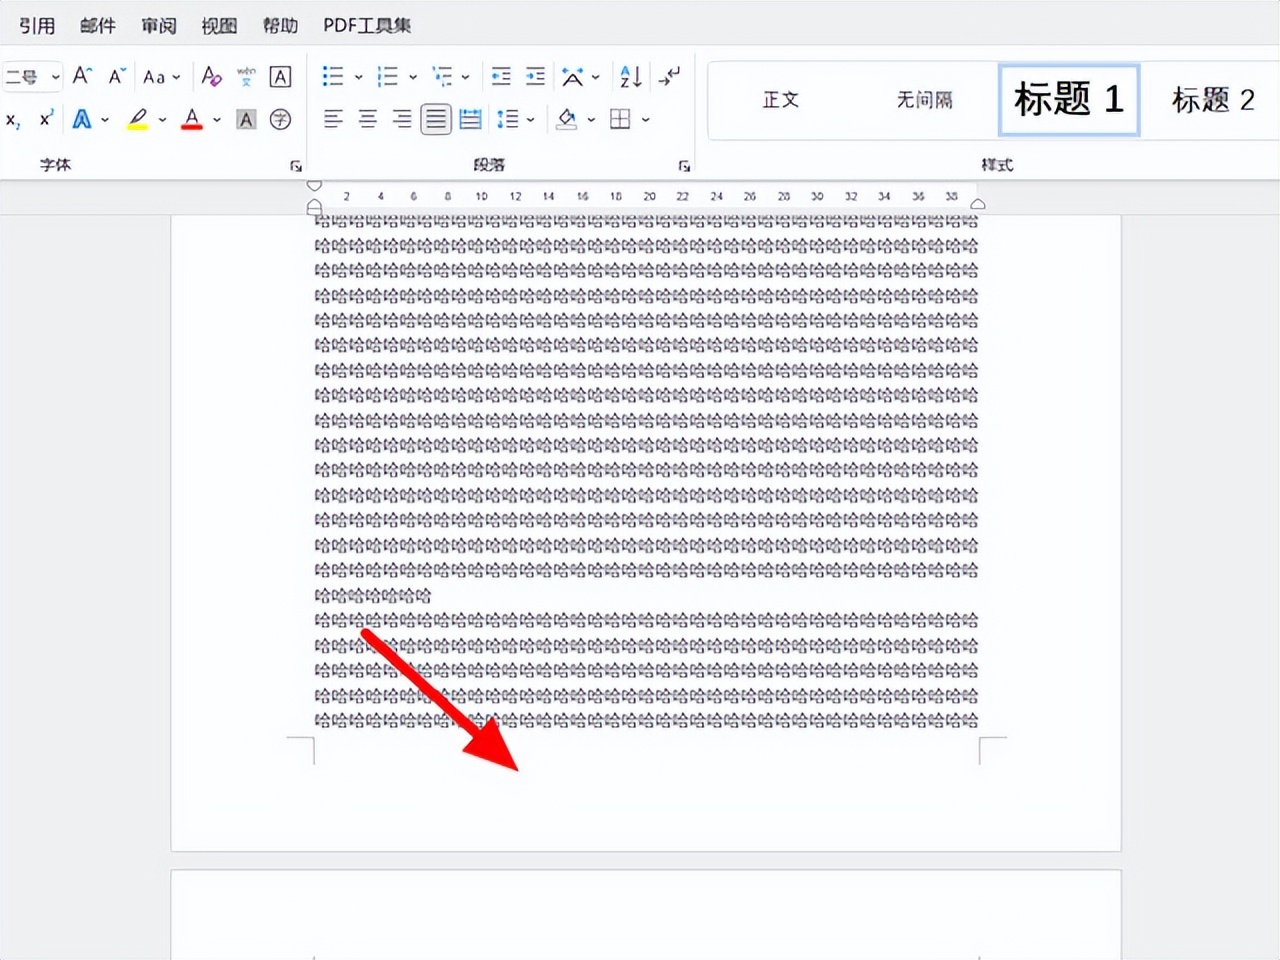The image size is (1280, 960).
Task: Click the 字体 dialog launcher arrow
Action: click(294, 164)
